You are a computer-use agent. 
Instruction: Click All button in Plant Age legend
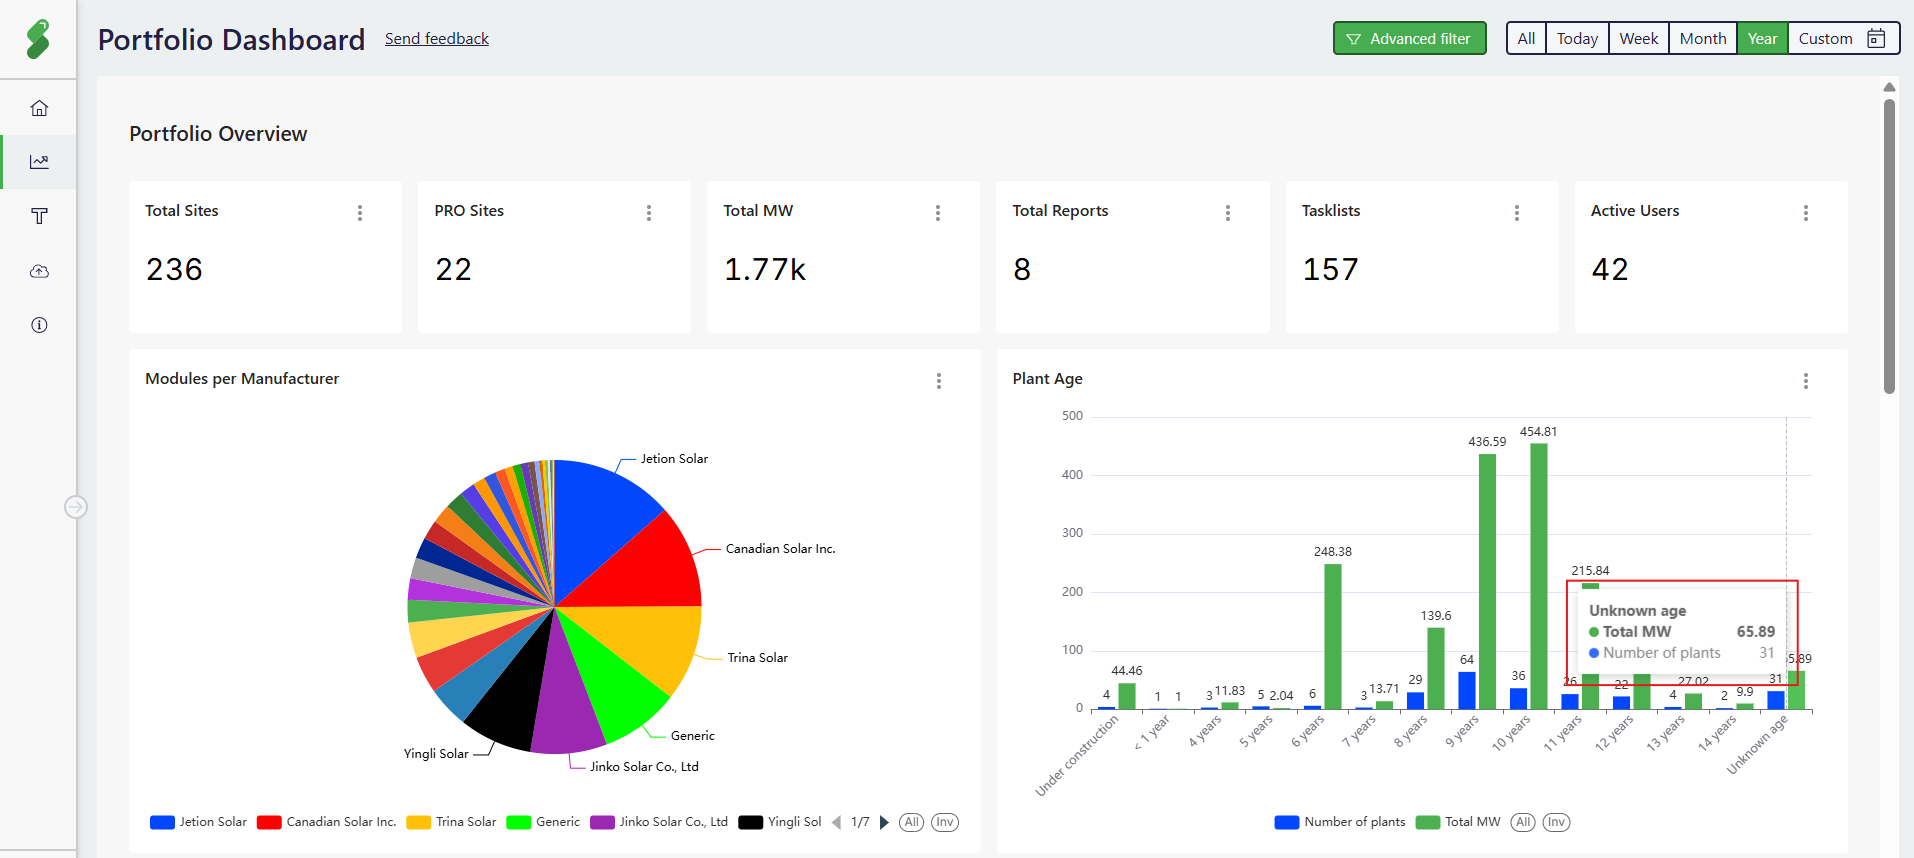1523,822
